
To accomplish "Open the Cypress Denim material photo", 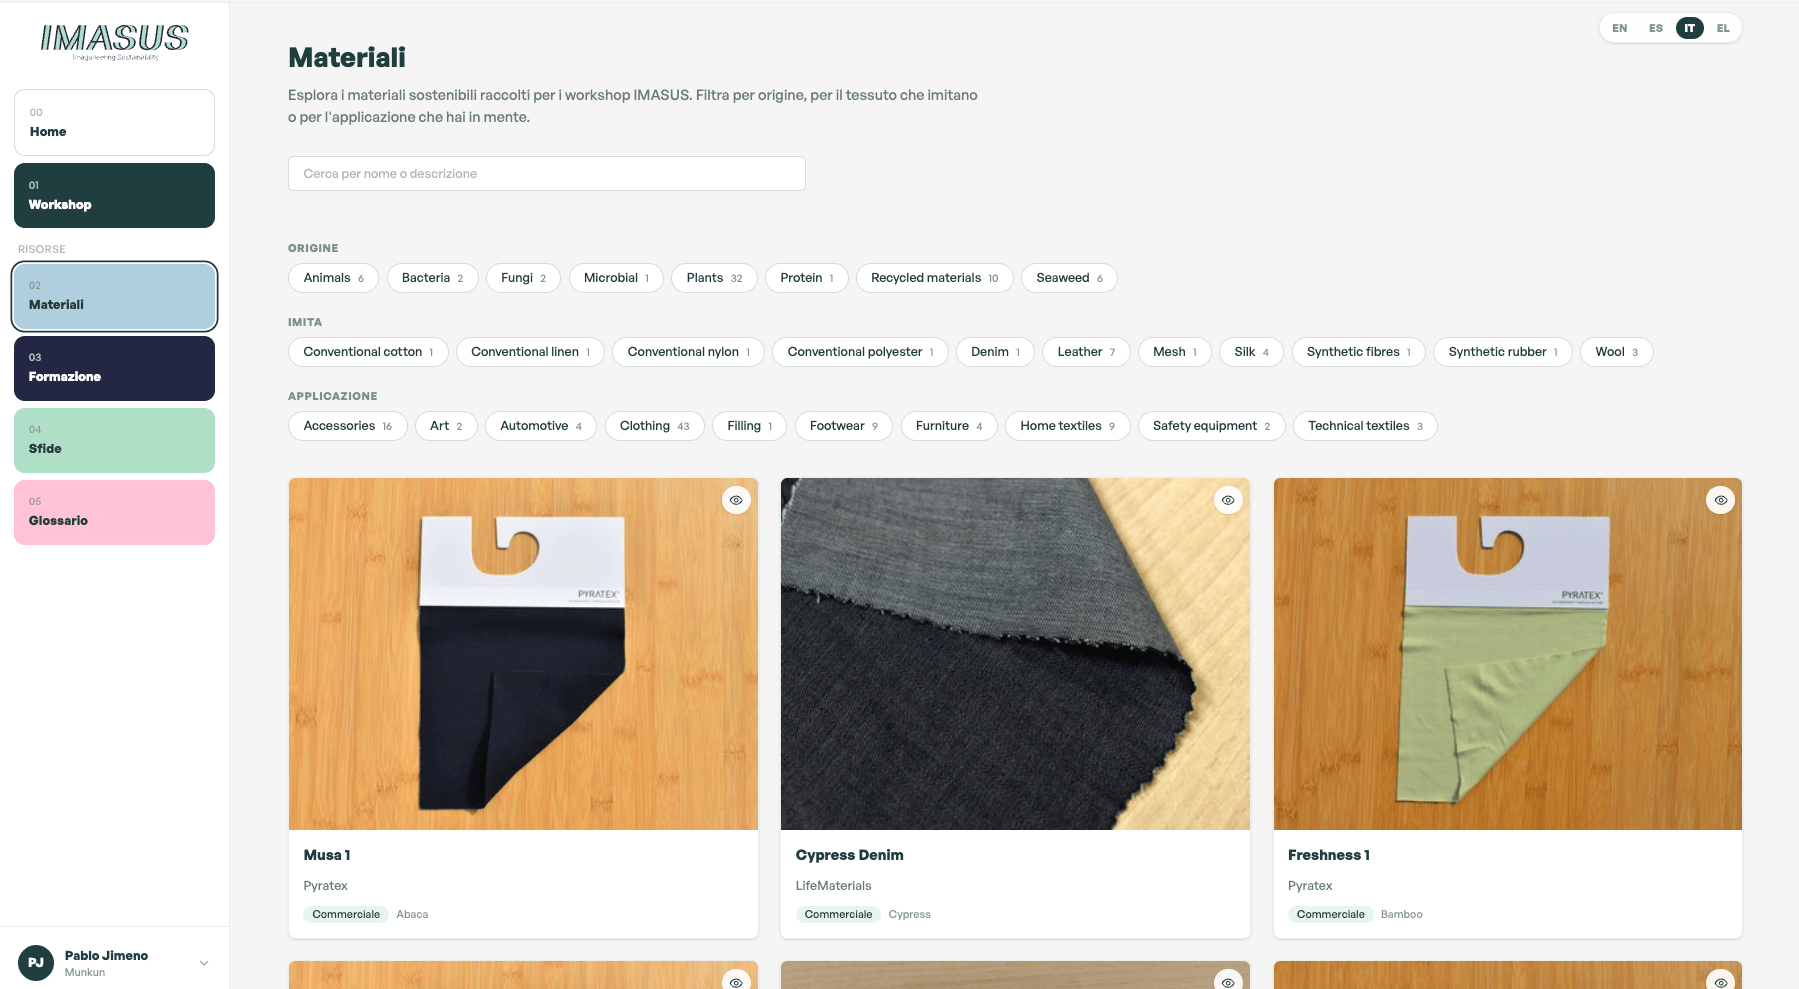I will tap(1015, 654).
